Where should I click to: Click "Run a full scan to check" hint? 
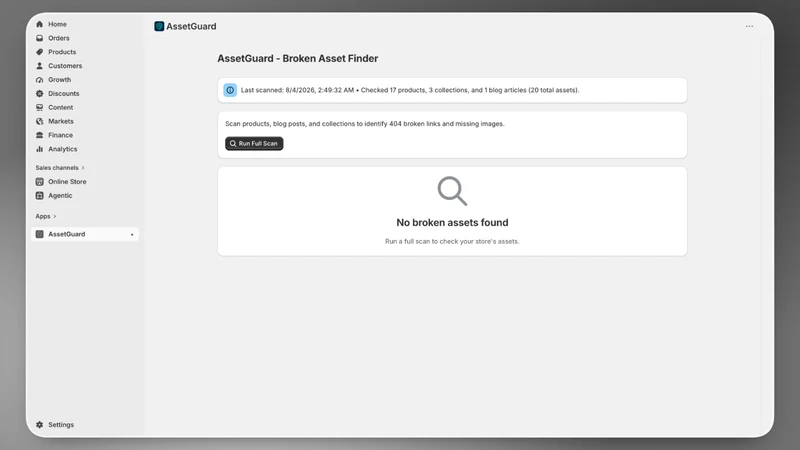pyautogui.click(x=452, y=241)
